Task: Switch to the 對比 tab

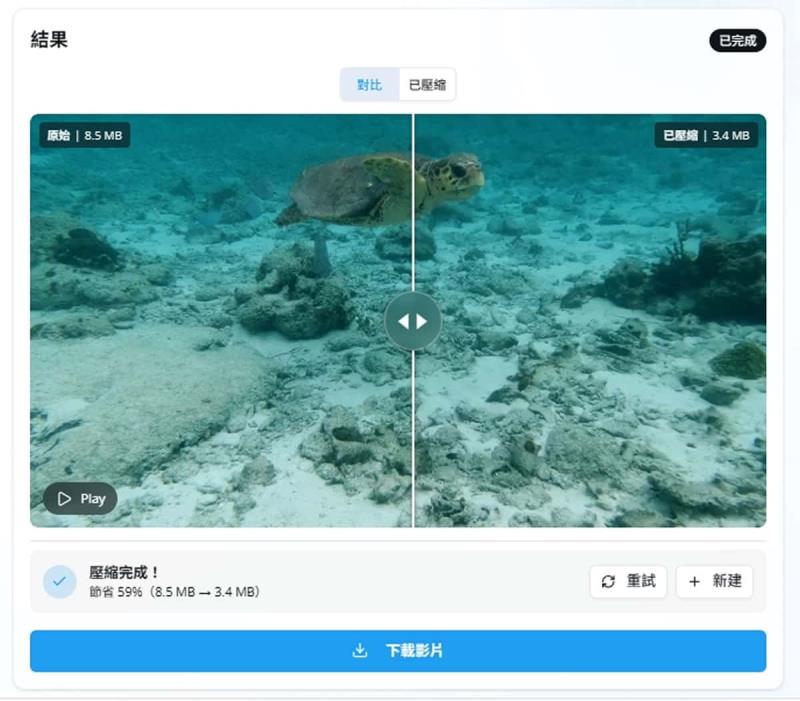Action: coord(369,85)
